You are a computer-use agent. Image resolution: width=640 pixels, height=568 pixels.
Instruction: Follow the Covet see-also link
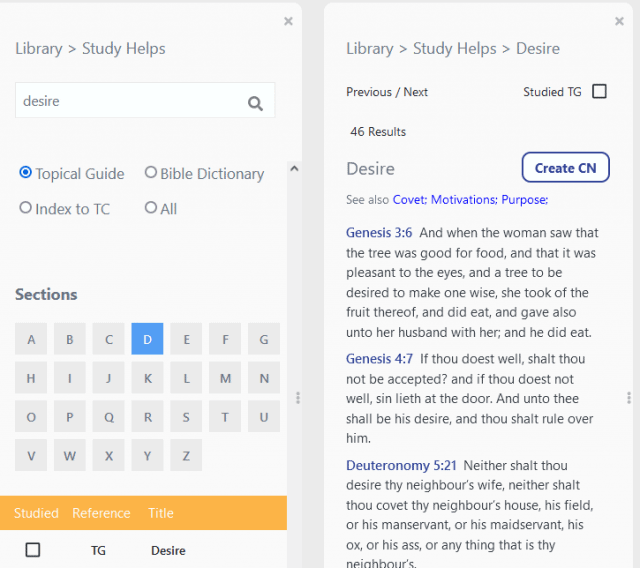pyautogui.click(x=409, y=200)
